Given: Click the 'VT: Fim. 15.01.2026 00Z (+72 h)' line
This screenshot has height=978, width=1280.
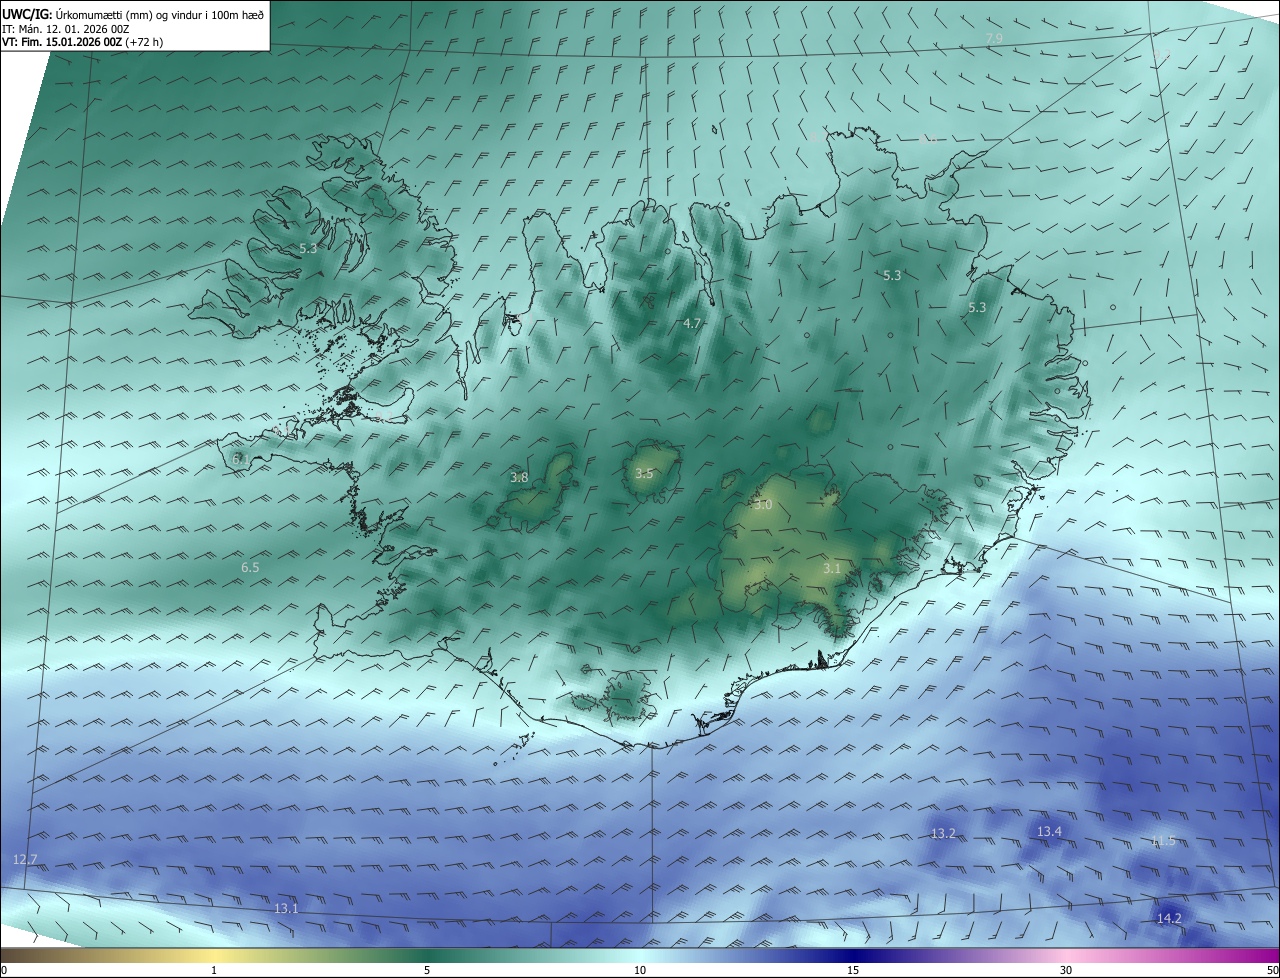Looking at the screenshot, I should point(82,42).
